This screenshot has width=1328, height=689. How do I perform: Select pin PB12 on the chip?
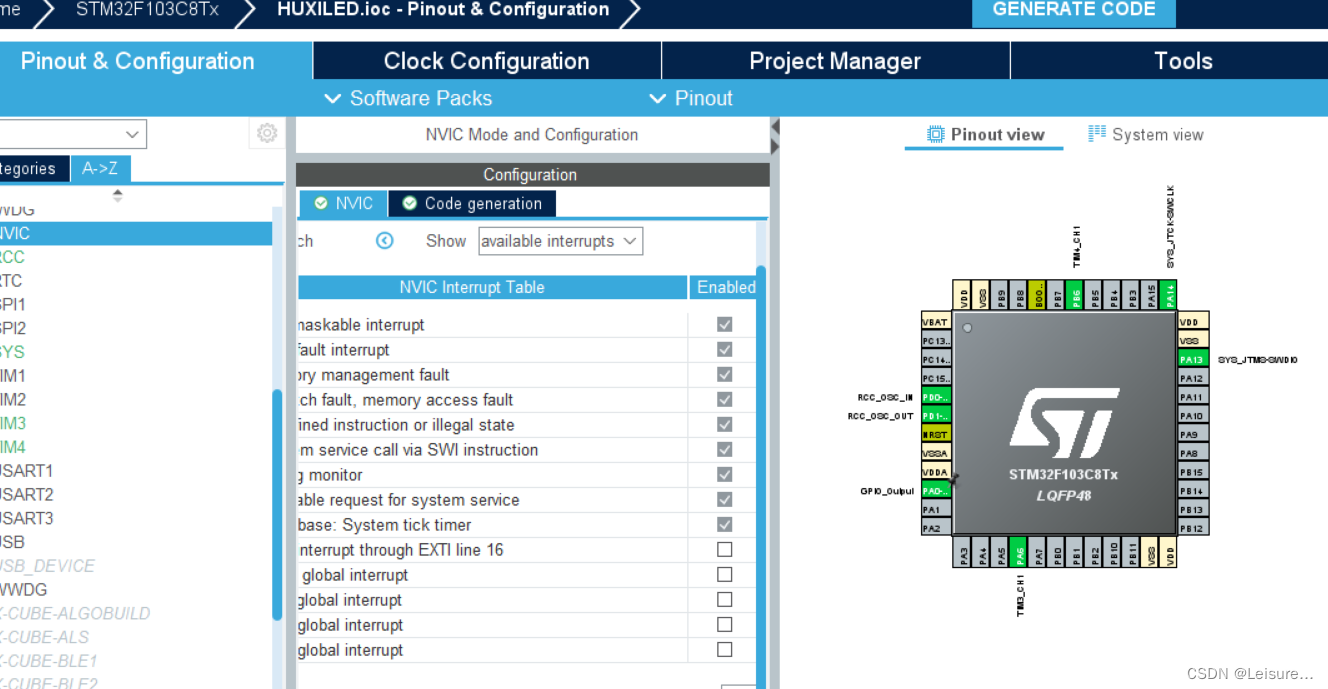pyautogui.click(x=1192, y=528)
